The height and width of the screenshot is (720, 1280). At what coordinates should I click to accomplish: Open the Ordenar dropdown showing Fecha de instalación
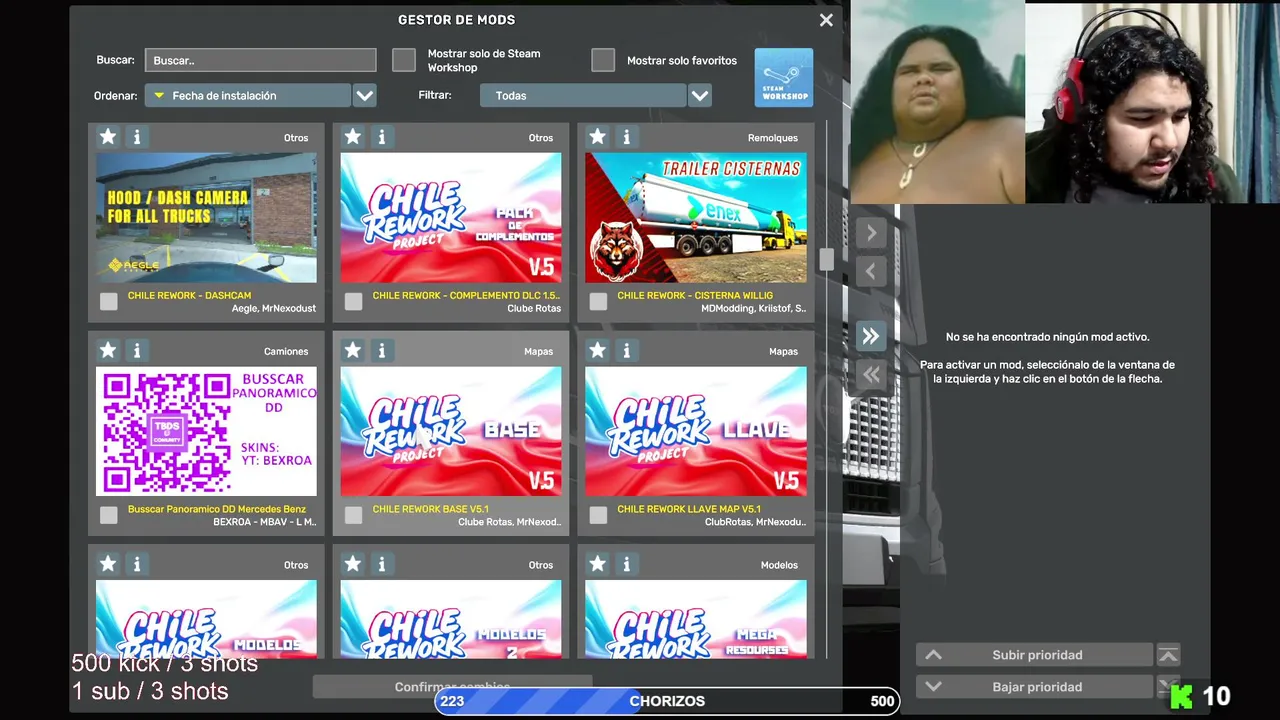pos(260,95)
